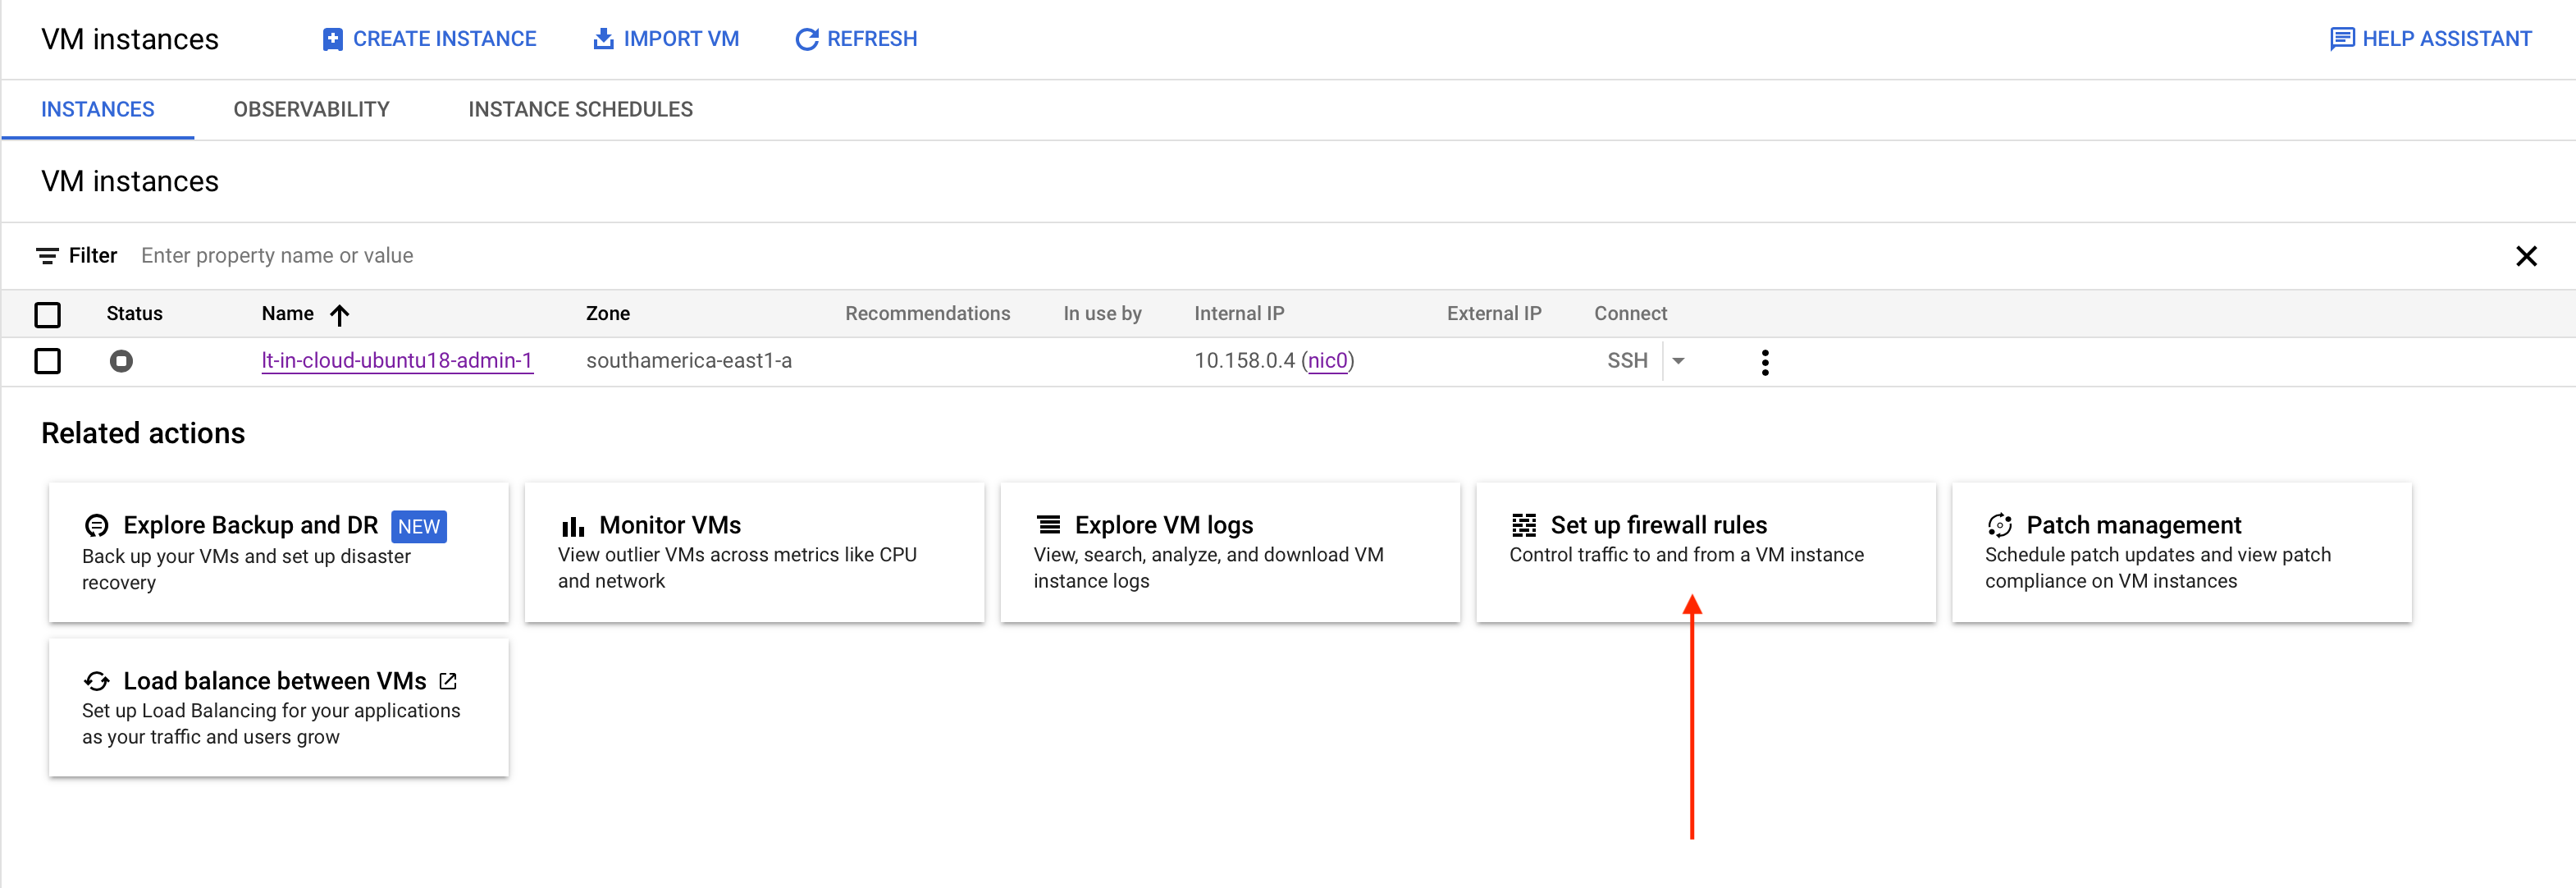Open the Instance Schedules tab

click(580, 109)
